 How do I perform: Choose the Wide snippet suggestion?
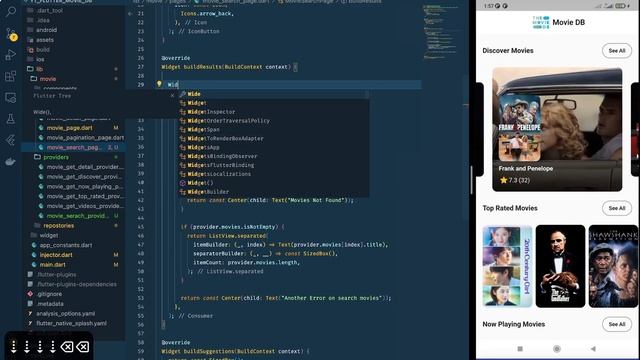(x=274, y=94)
